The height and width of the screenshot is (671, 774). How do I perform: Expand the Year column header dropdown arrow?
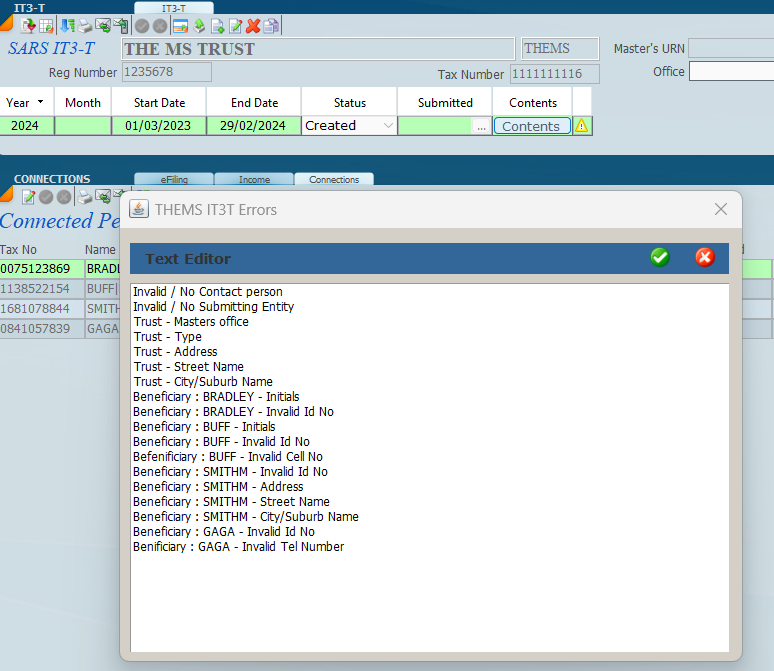41,102
